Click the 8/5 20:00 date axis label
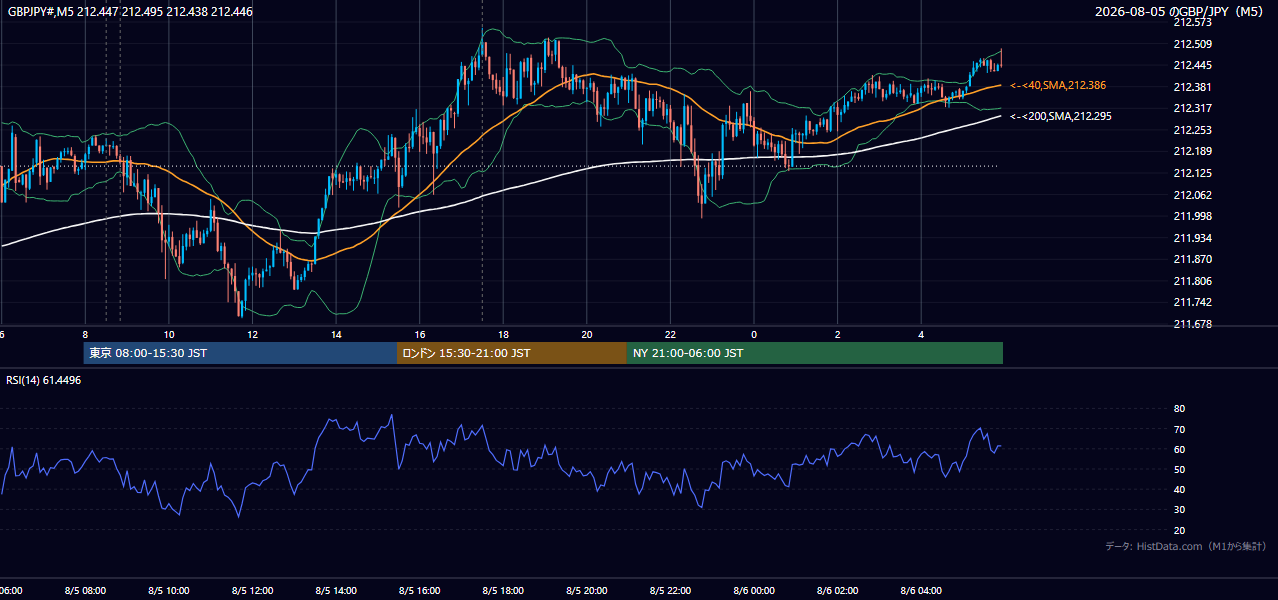Image resolution: width=1278 pixels, height=600 pixels. 587,591
